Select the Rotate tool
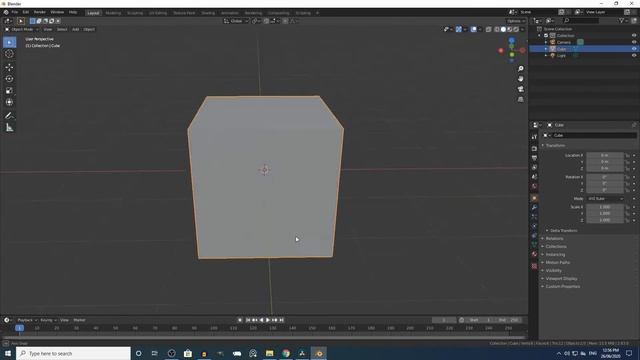 pyautogui.click(x=9, y=79)
